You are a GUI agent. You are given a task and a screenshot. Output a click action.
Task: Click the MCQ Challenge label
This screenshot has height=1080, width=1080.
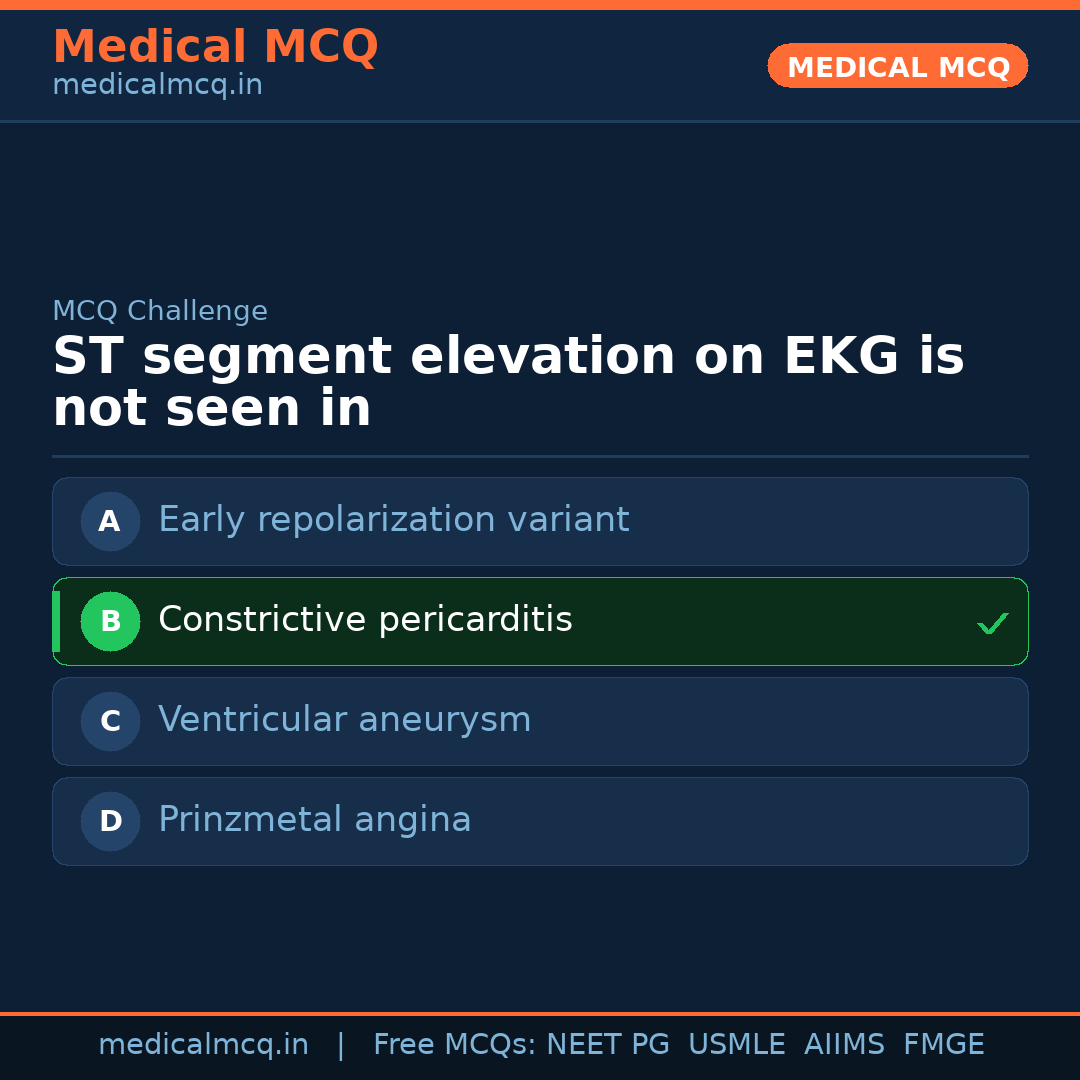[x=160, y=311]
